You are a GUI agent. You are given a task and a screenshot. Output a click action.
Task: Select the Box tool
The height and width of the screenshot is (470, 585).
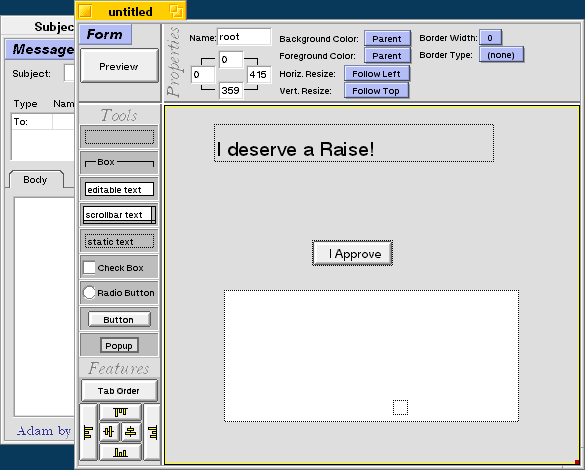(119, 163)
